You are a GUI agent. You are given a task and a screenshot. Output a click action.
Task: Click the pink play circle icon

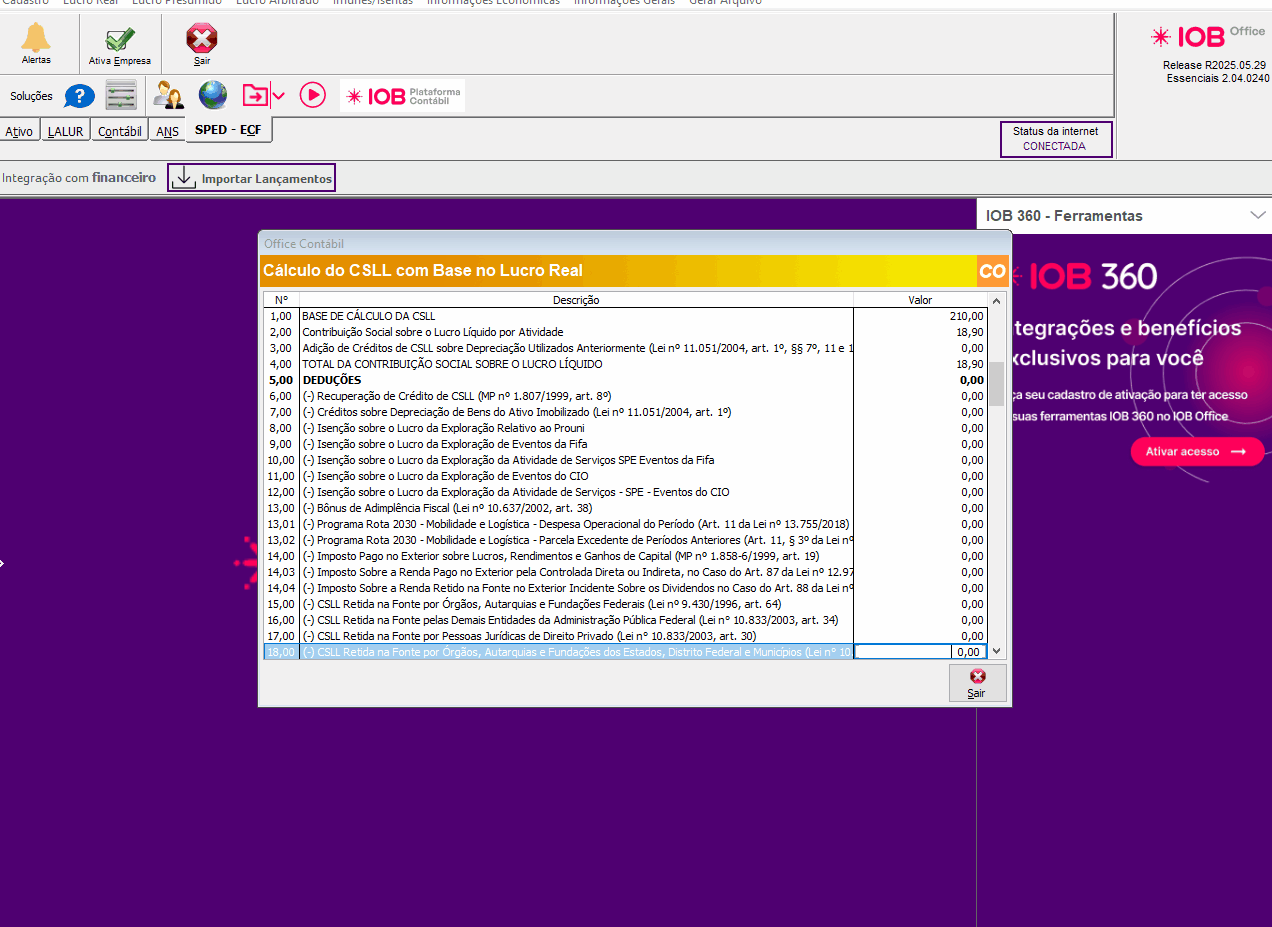[x=312, y=96]
